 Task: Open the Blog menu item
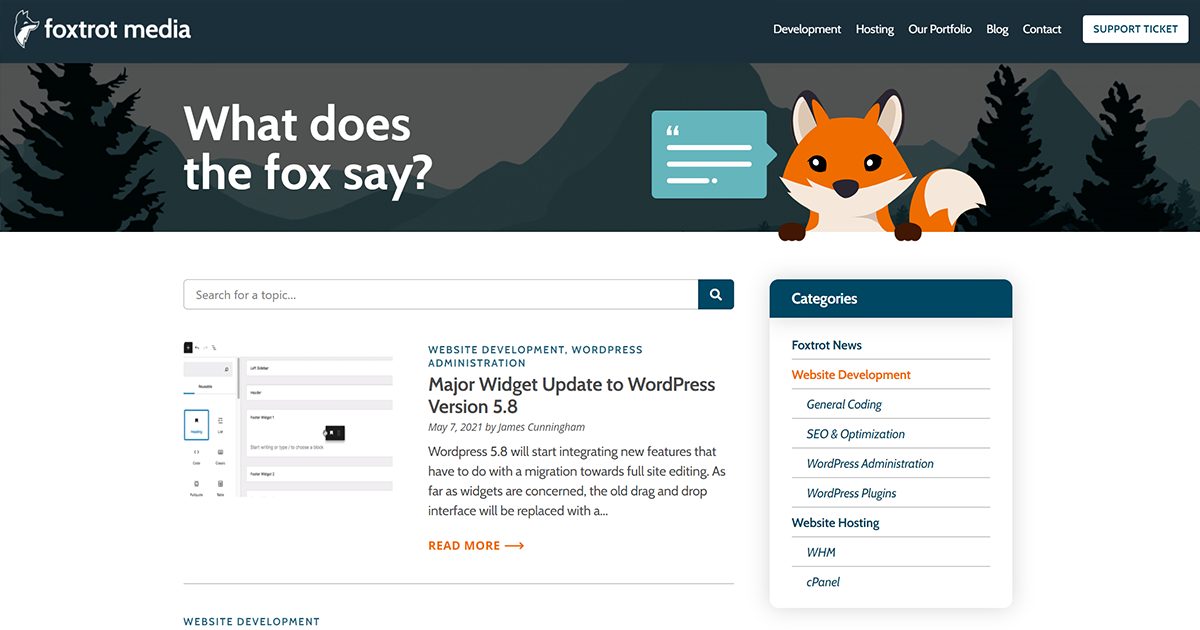996,29
